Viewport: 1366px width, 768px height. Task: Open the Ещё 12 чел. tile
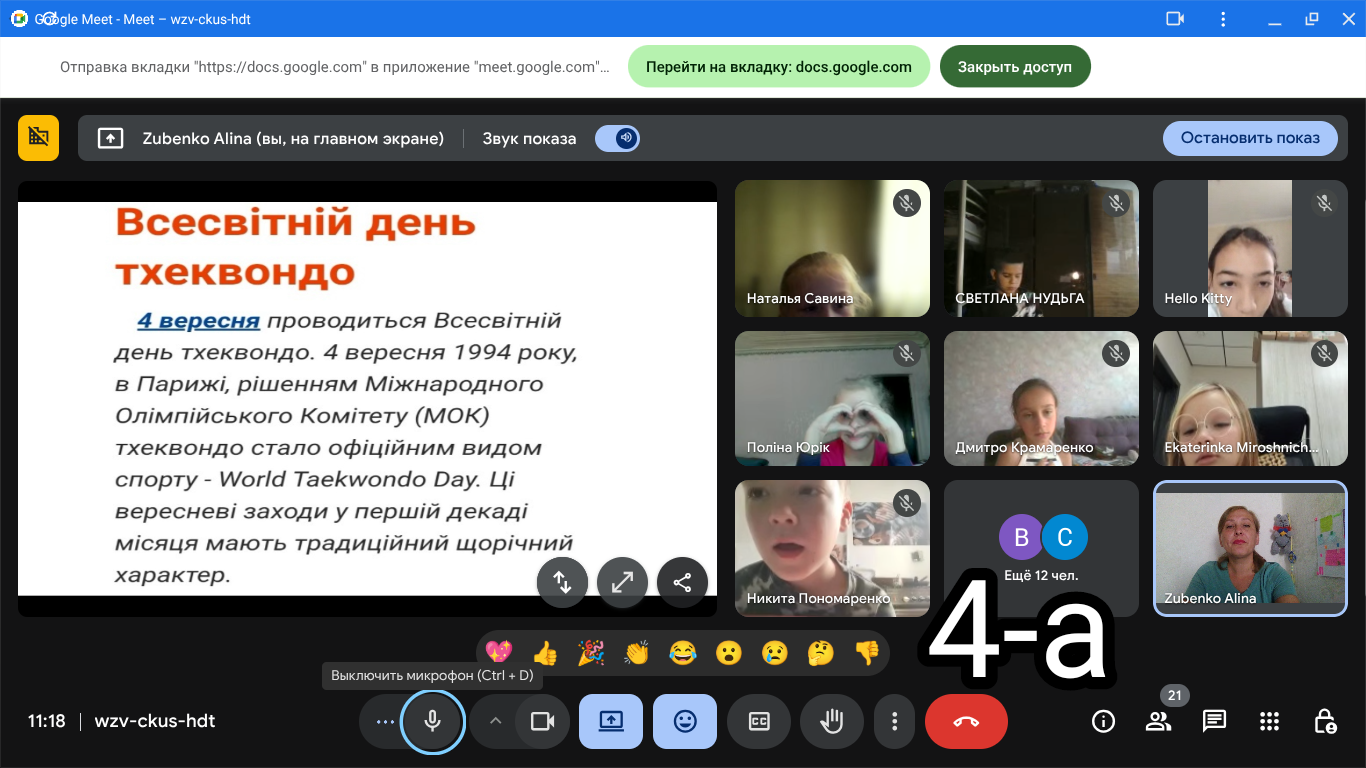tap(1041, 548)
